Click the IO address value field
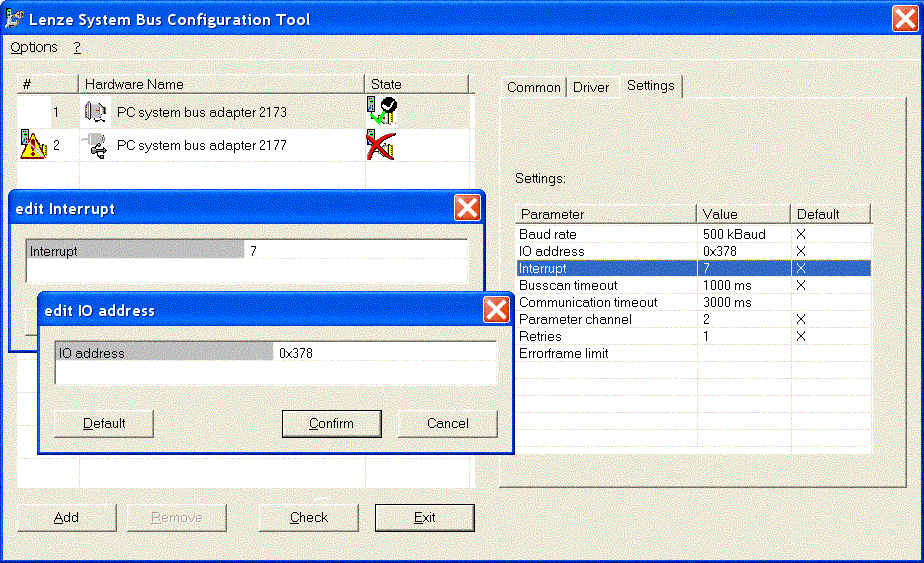 (384, 353)
